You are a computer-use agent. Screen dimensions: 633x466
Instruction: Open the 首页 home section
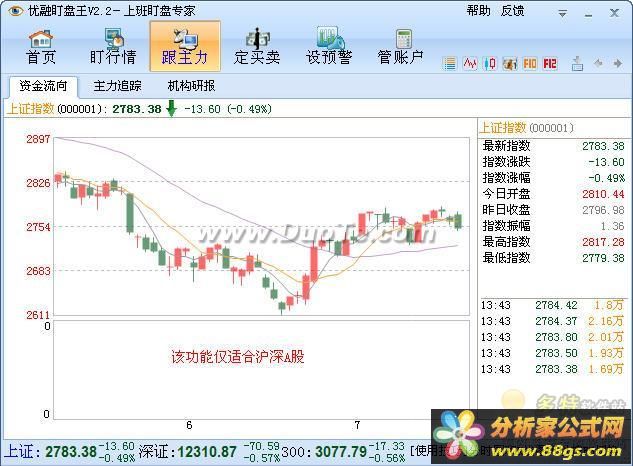point(41,48)
